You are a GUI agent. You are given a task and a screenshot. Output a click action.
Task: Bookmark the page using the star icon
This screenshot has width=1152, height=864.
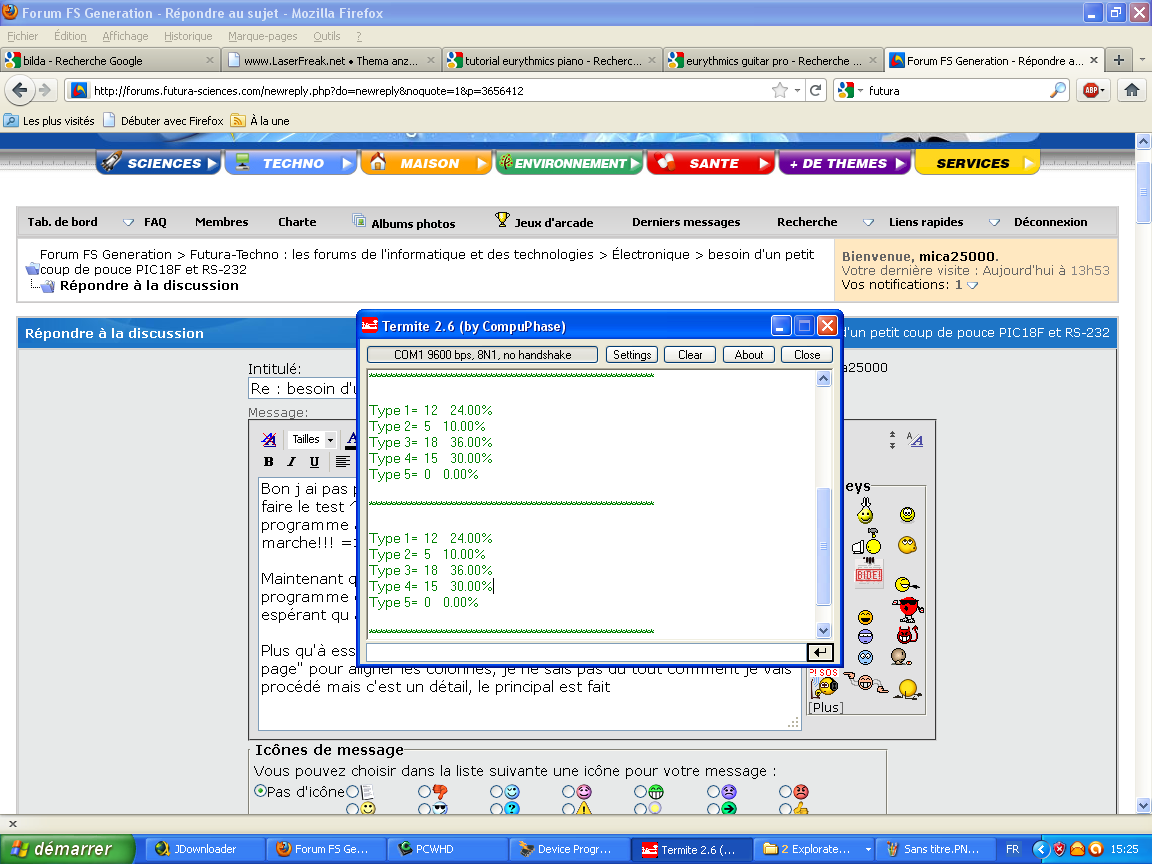pyautogui.click(x=780, y=90)
